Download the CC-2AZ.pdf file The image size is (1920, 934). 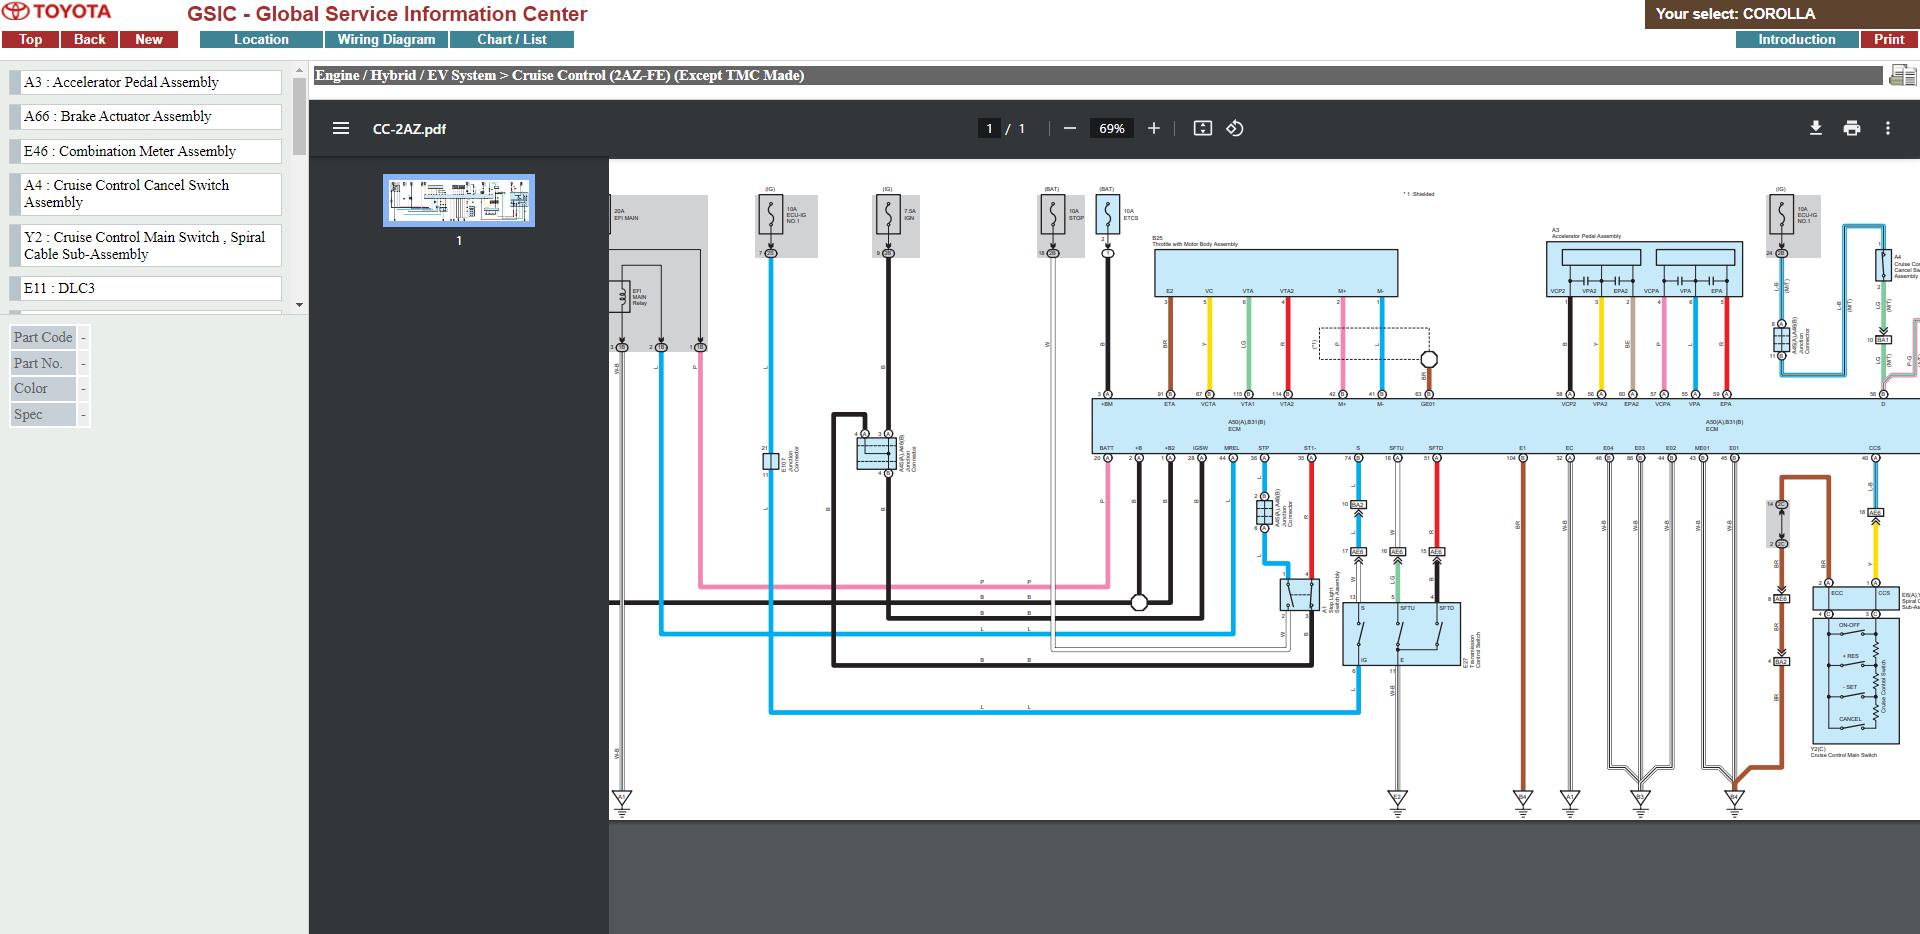pos(1816,128)
